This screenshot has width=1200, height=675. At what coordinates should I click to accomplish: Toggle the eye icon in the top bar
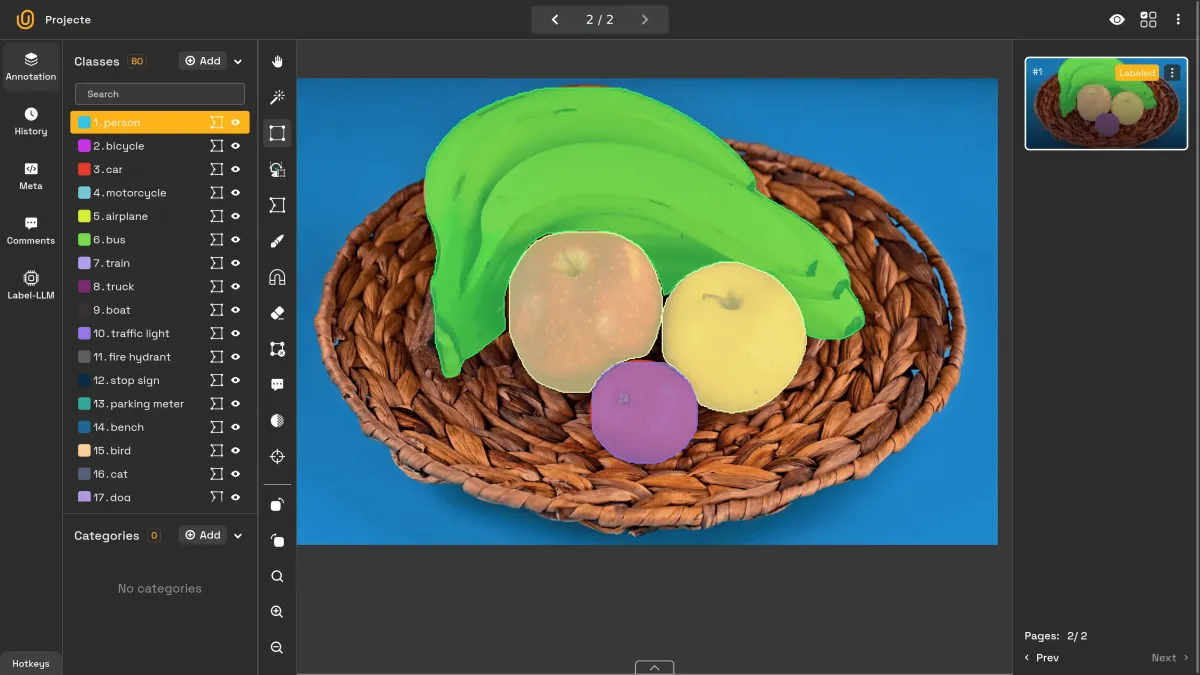[1117, 19]
